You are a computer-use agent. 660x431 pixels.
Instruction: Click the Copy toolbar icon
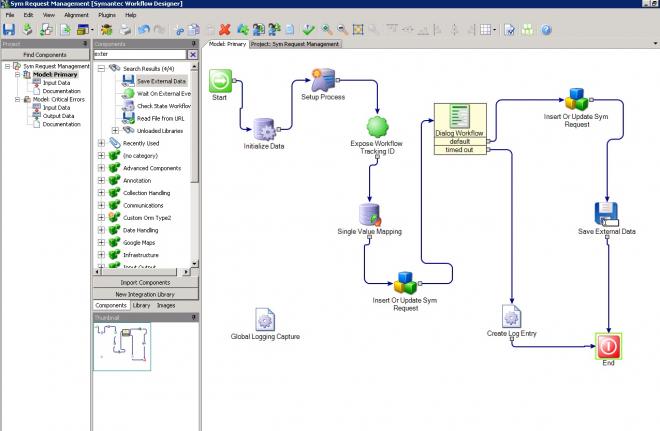click(x=194, y=30)
